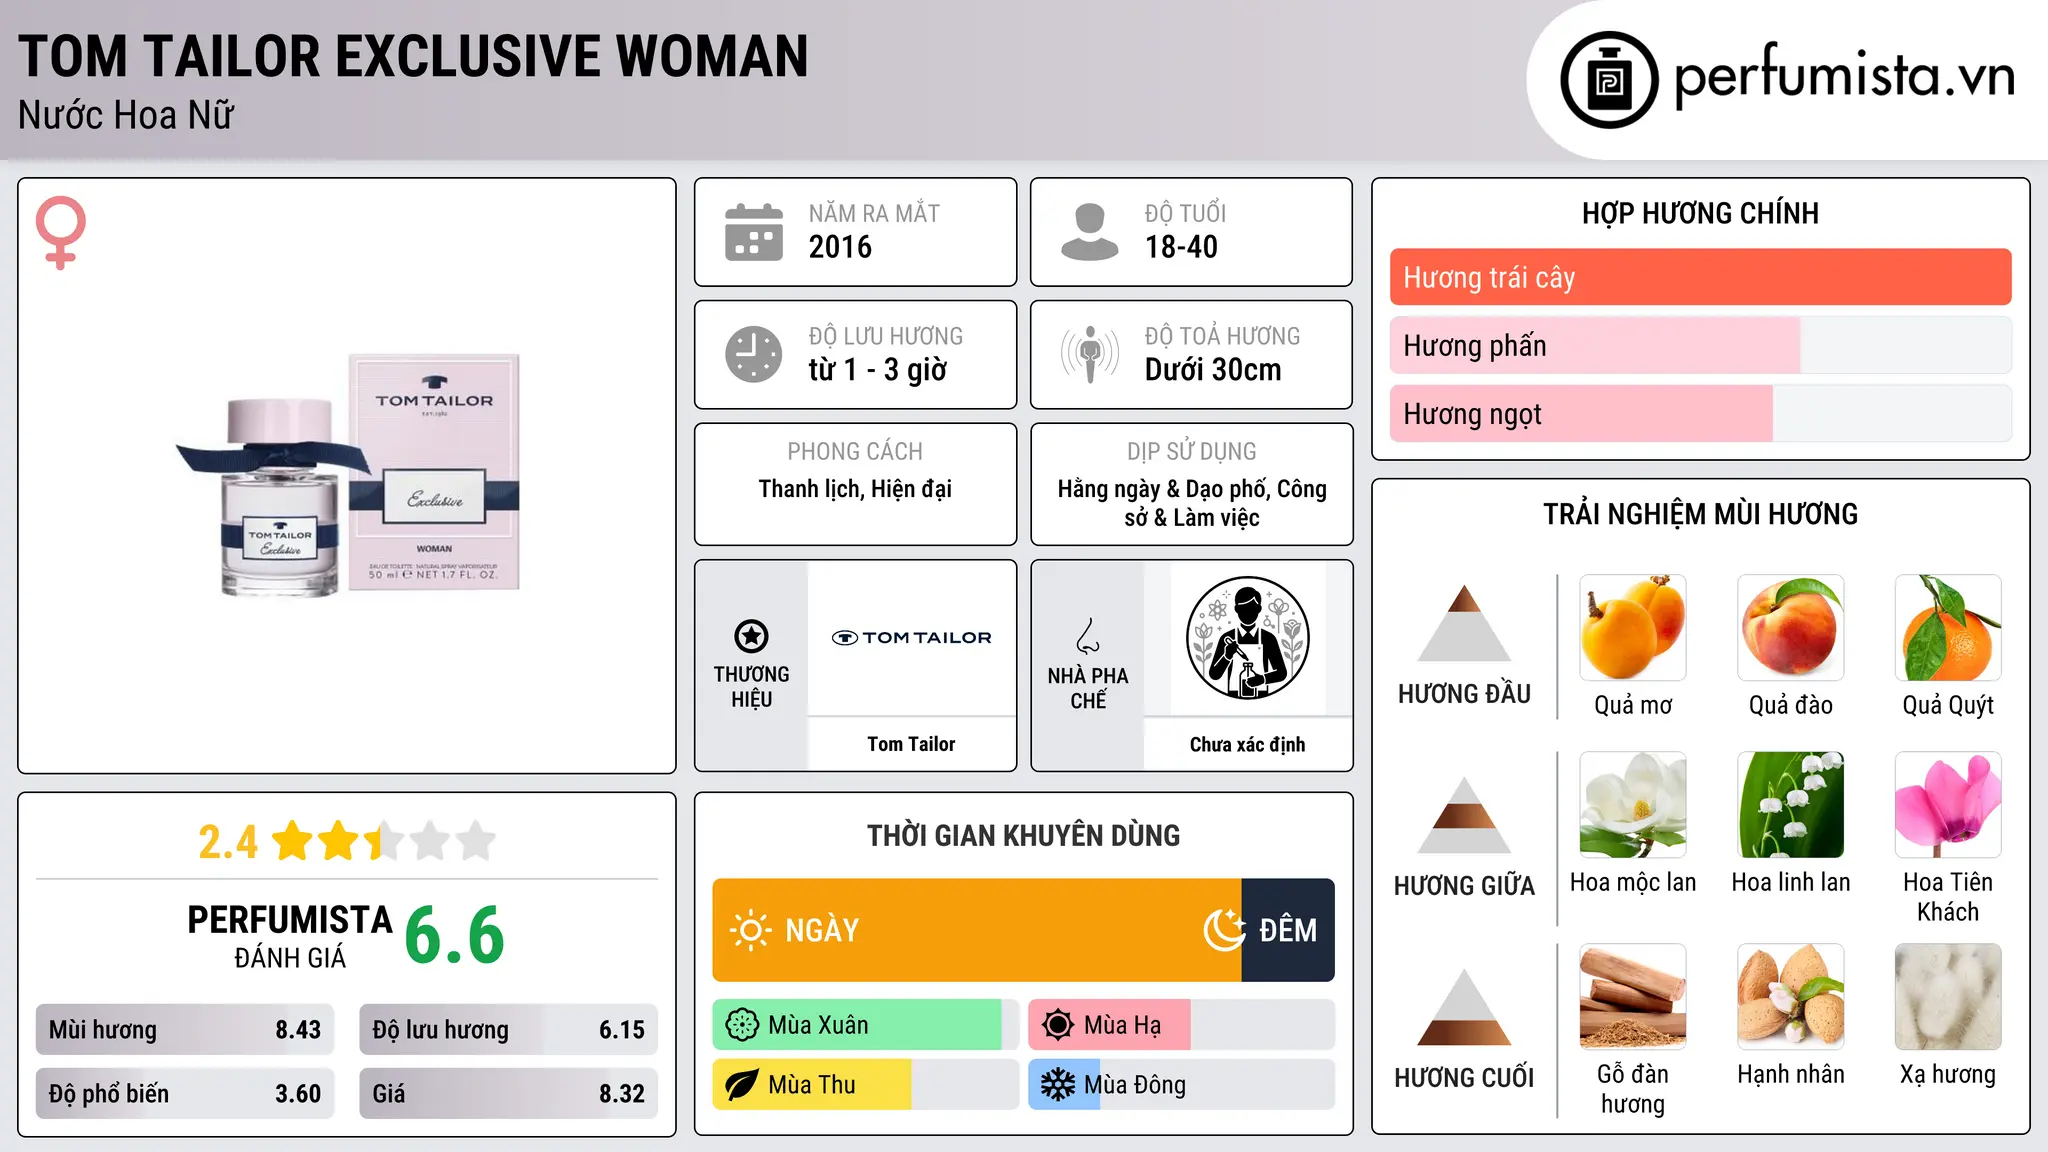Click the pink female gender symbol

[61, 232]
